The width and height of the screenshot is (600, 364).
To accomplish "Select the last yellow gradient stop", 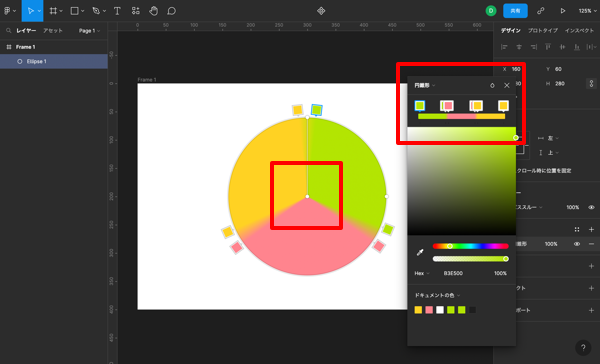I will tap(503, 105).
